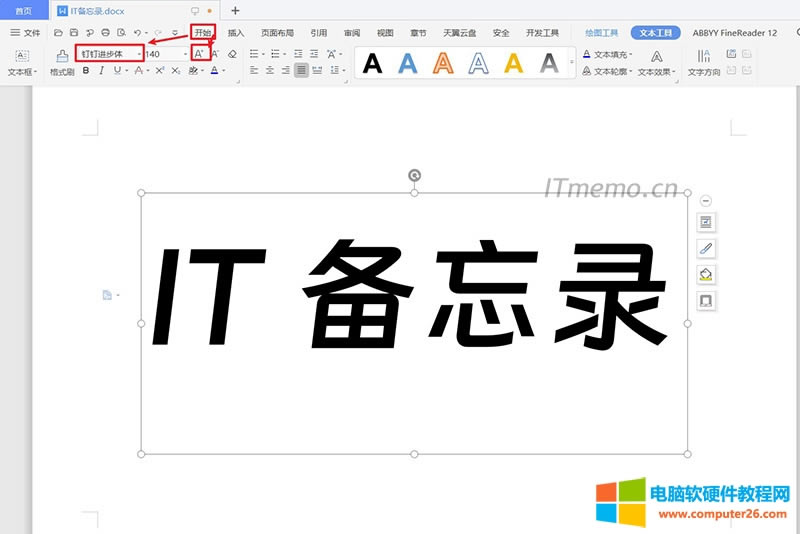This screenshot has width=800, height=534.
Task: Toggle center text alignment
Action: pyautogui.click(x=270, y=71)
